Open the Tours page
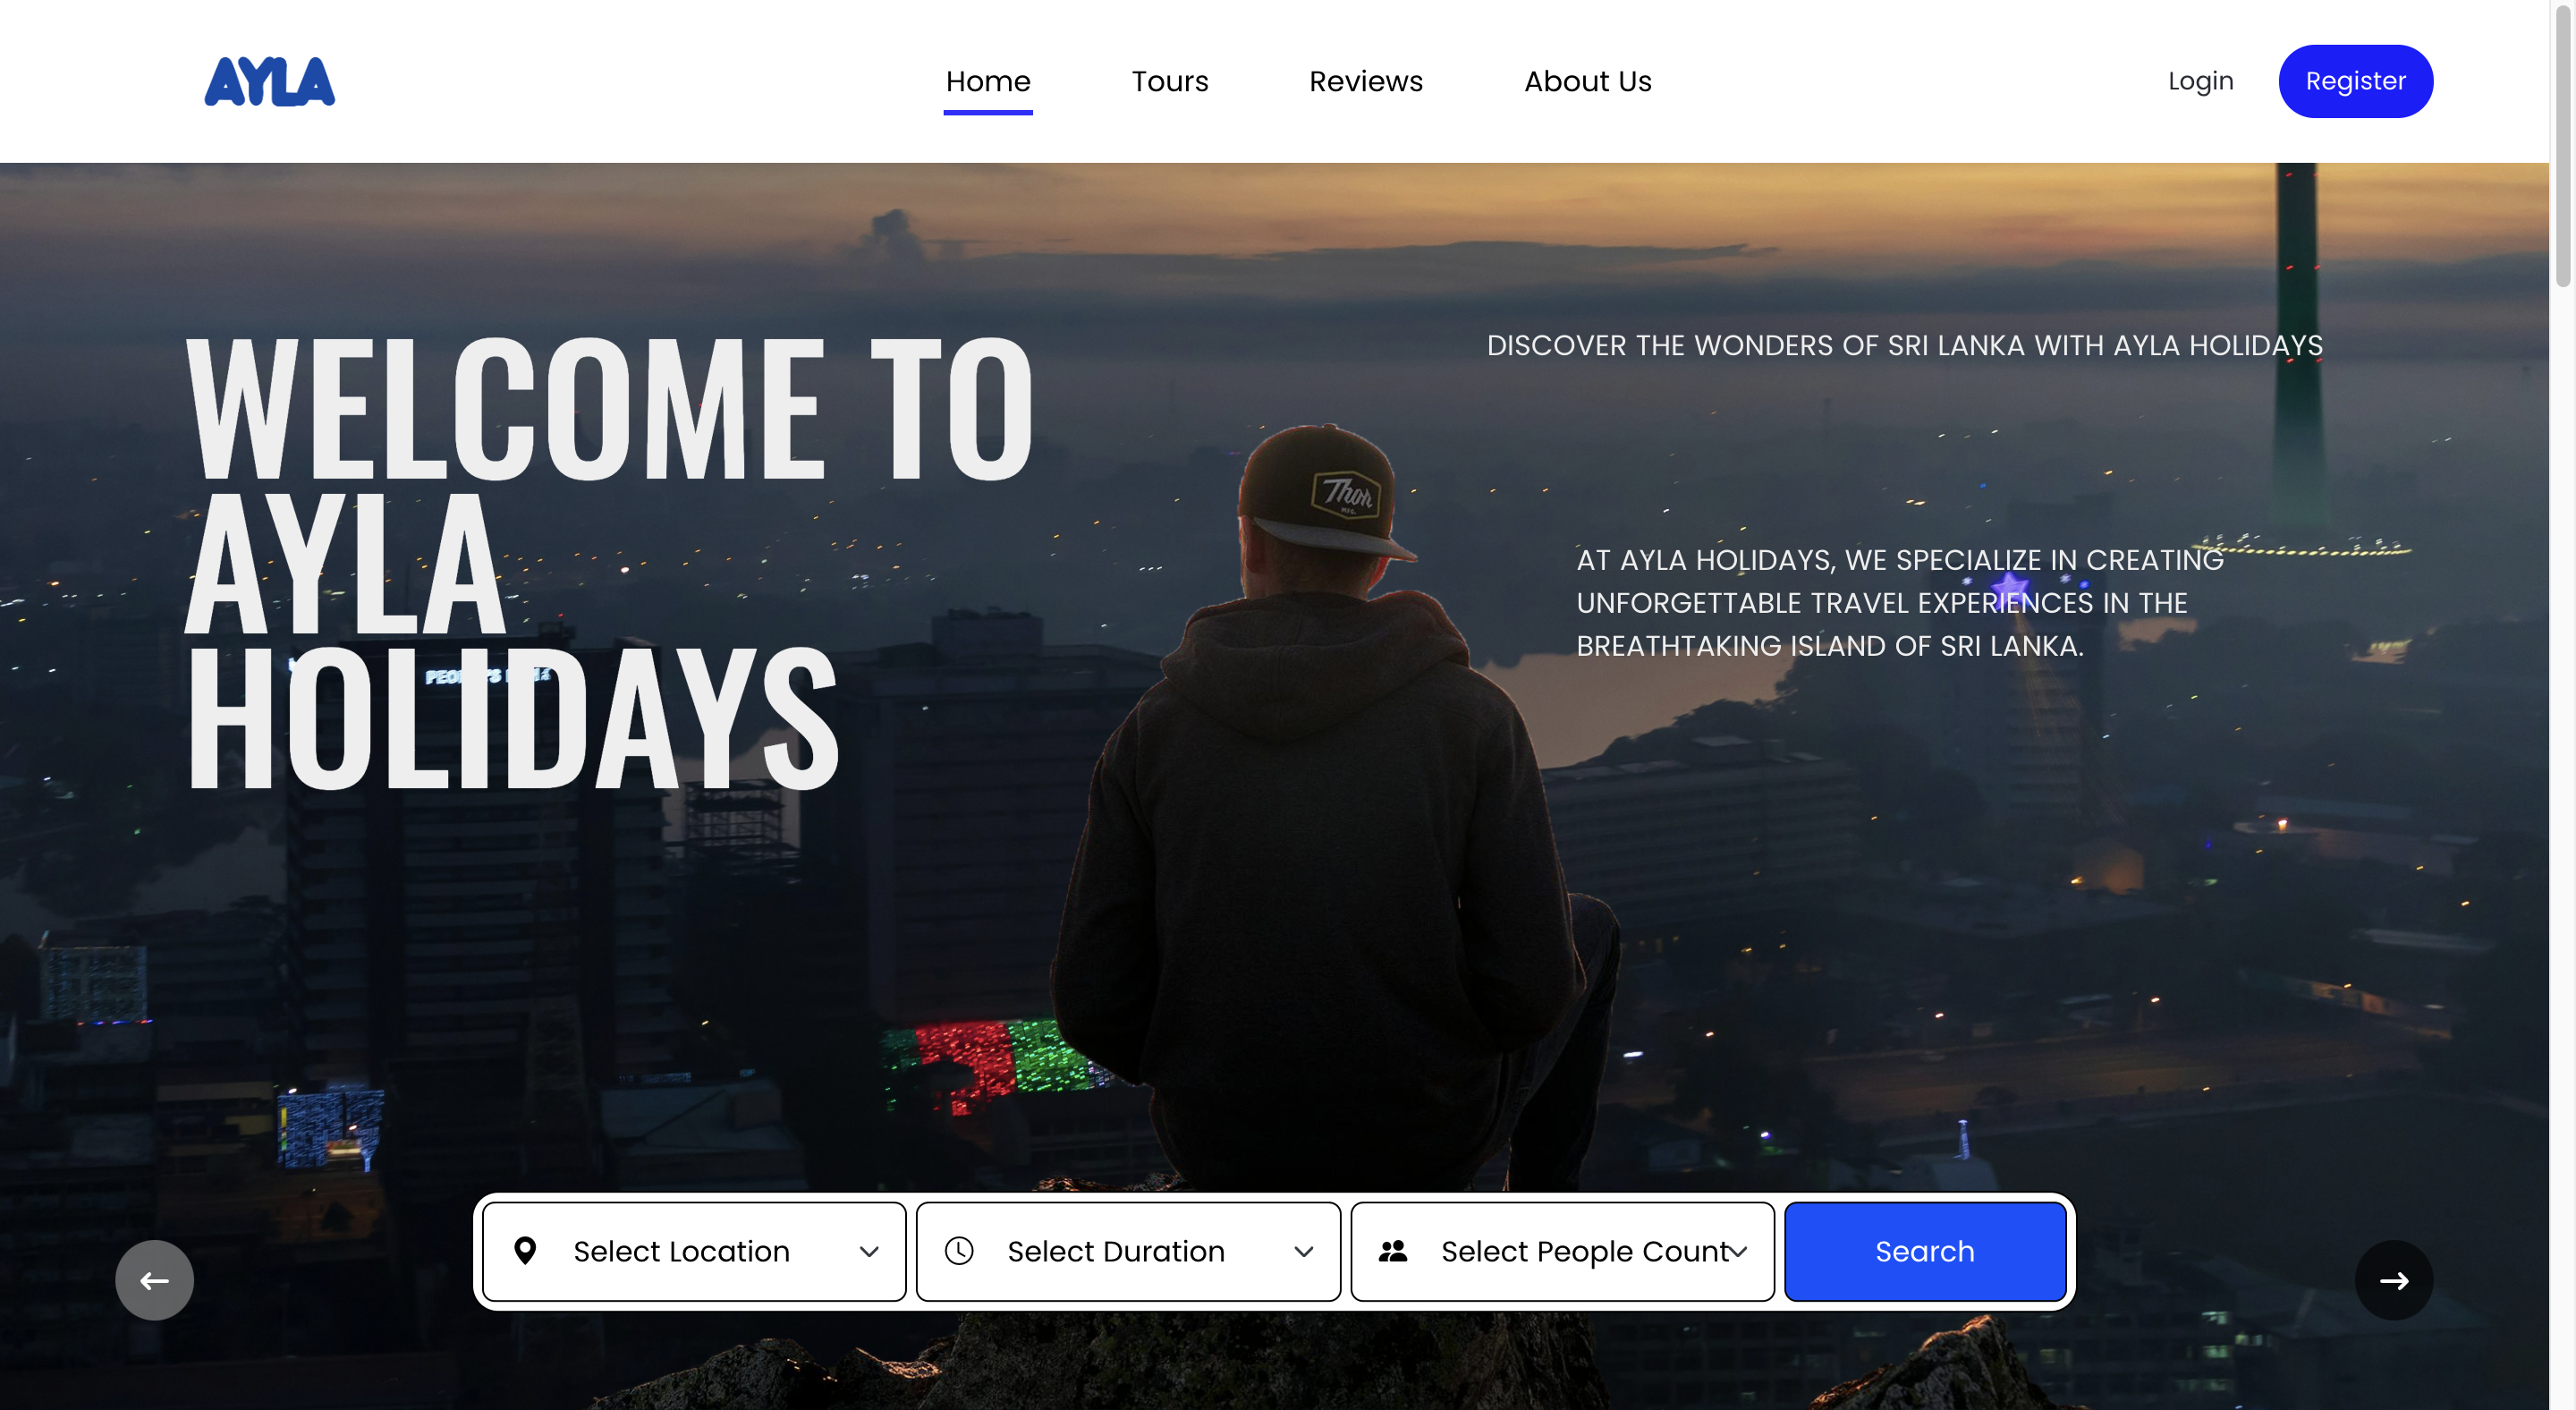The width and height of the screenshot is (2576, 1410). [x=1170, y=81]
